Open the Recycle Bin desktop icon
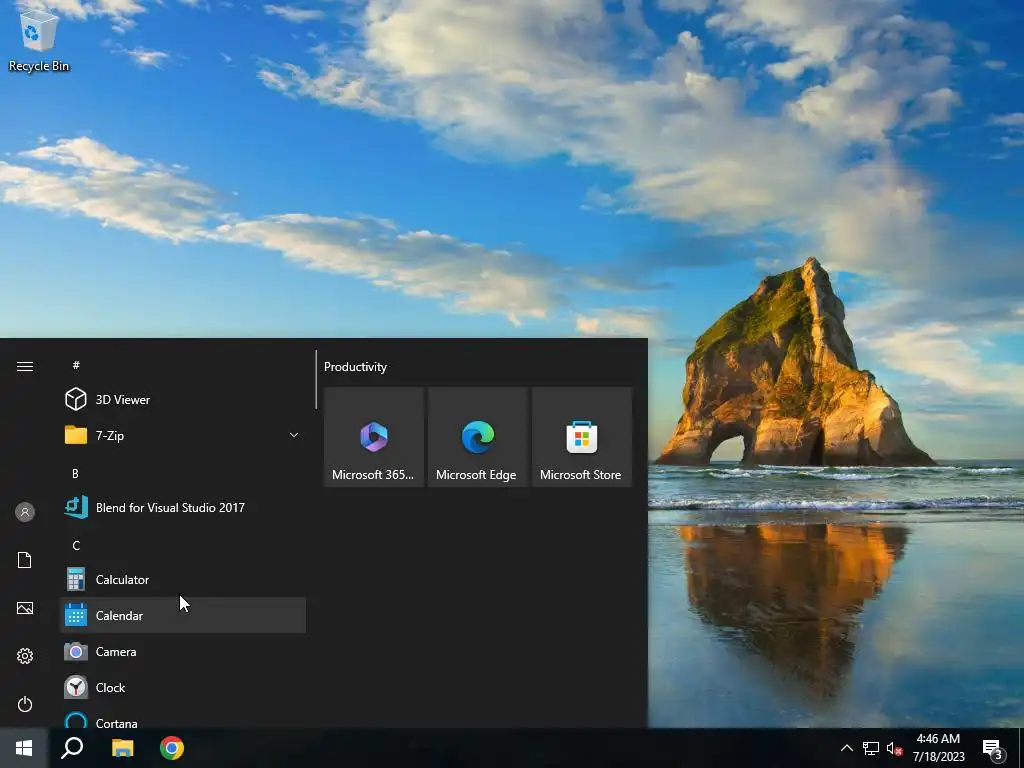Viewport: 1024px width, 768px height. (39, 40)
